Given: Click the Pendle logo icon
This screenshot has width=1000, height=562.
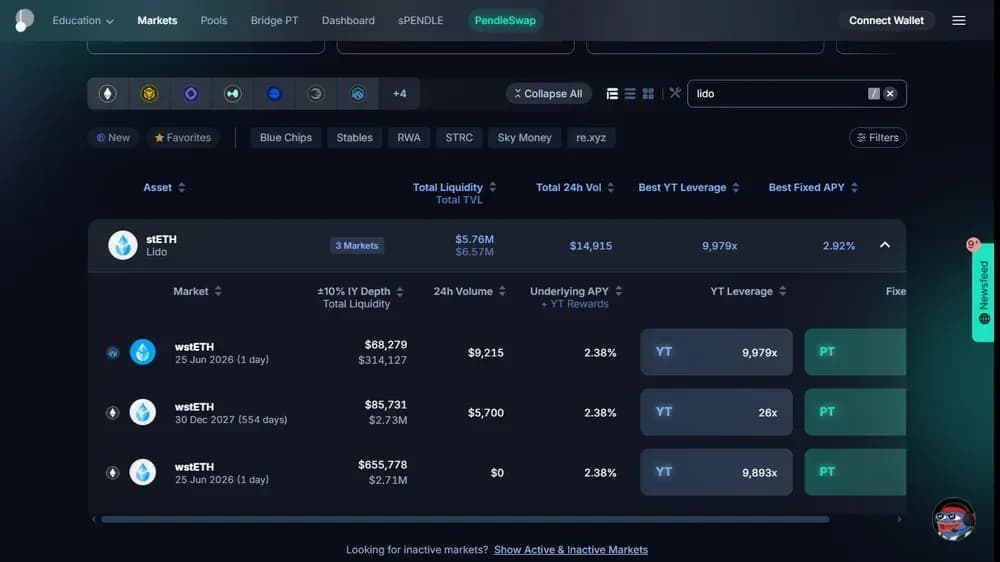Looking at the screenshot, I should pos(24,20).
